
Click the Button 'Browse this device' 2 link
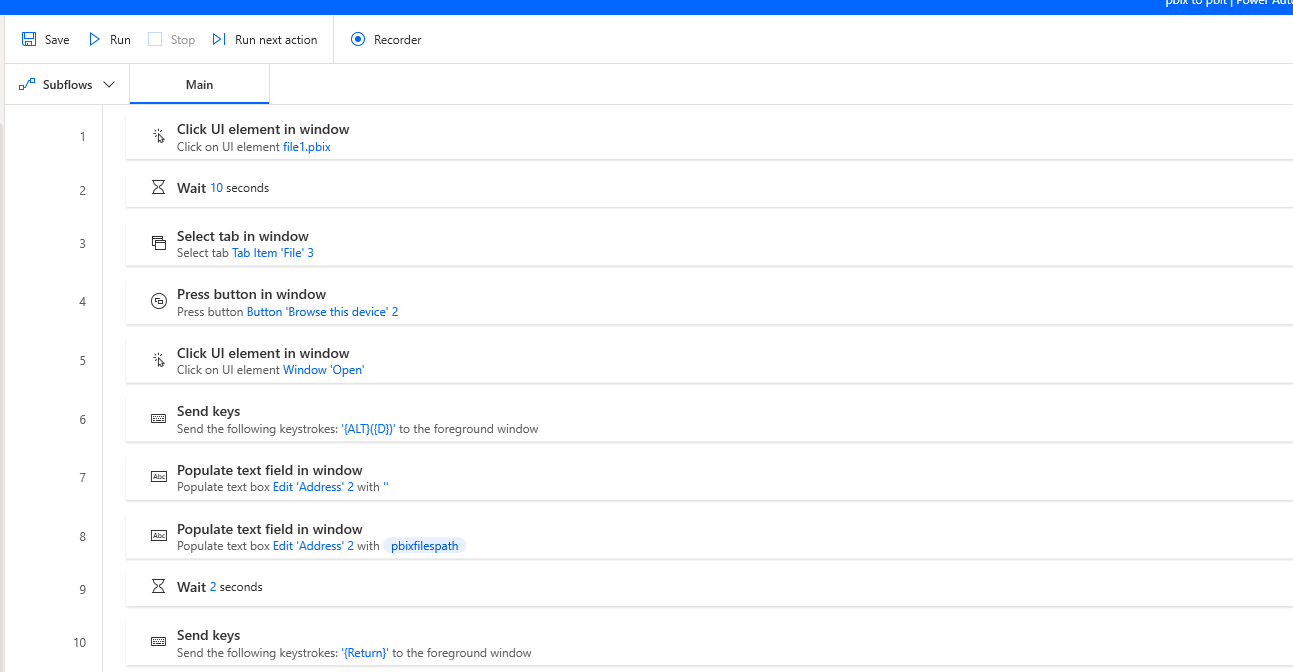322,312
